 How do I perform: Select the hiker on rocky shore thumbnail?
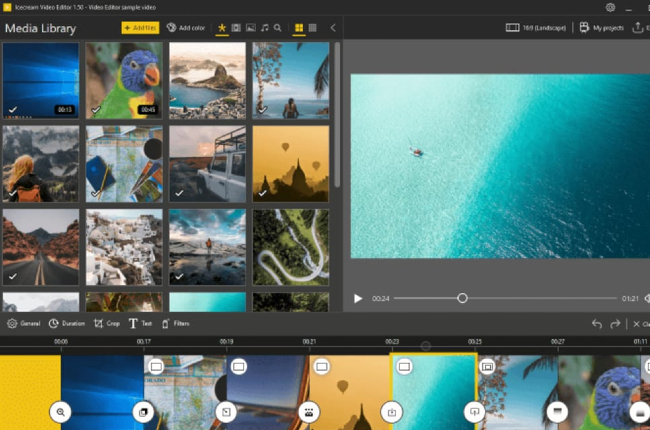point(207,247)
